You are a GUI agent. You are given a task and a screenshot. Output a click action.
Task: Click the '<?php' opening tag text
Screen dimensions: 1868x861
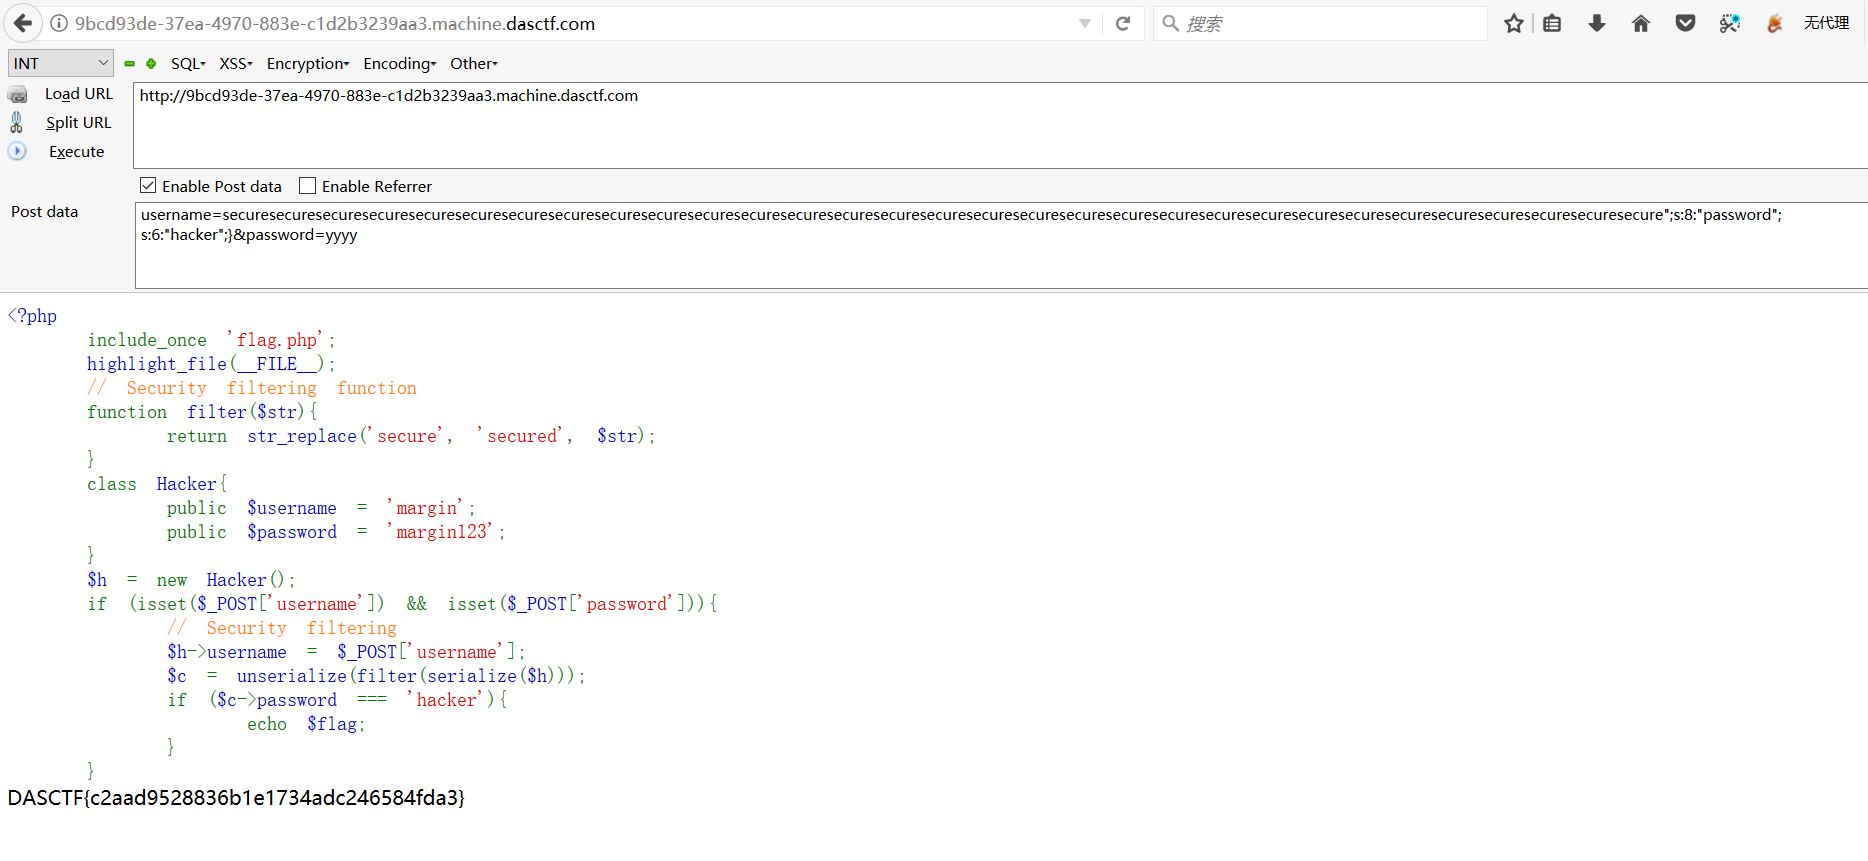(x=32, y=316)
